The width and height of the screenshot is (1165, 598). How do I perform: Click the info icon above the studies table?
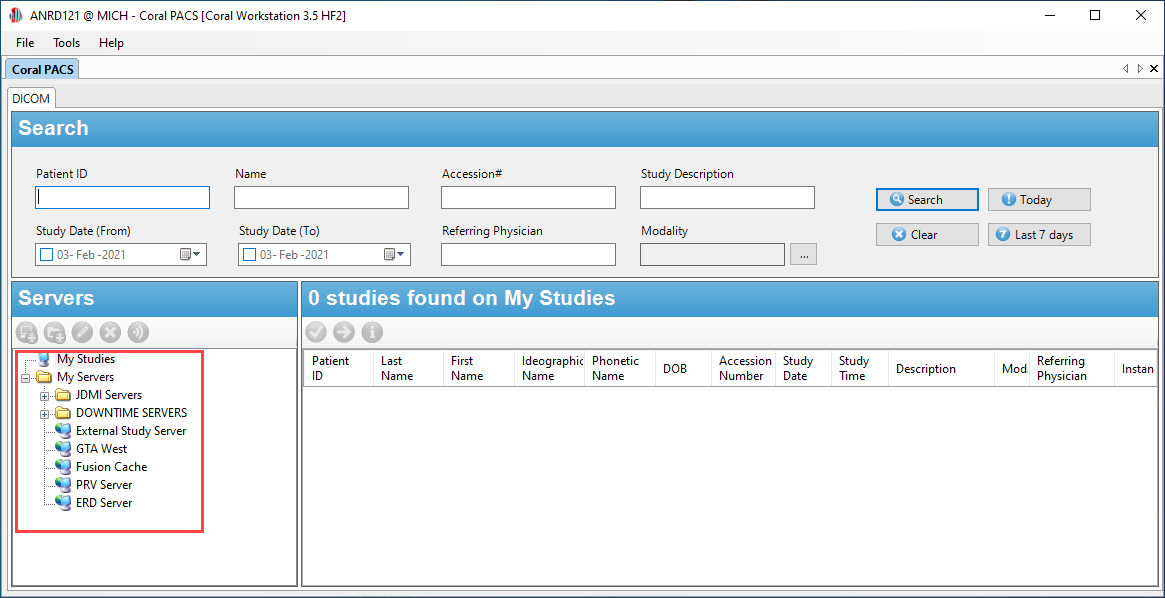coord(372,332)
